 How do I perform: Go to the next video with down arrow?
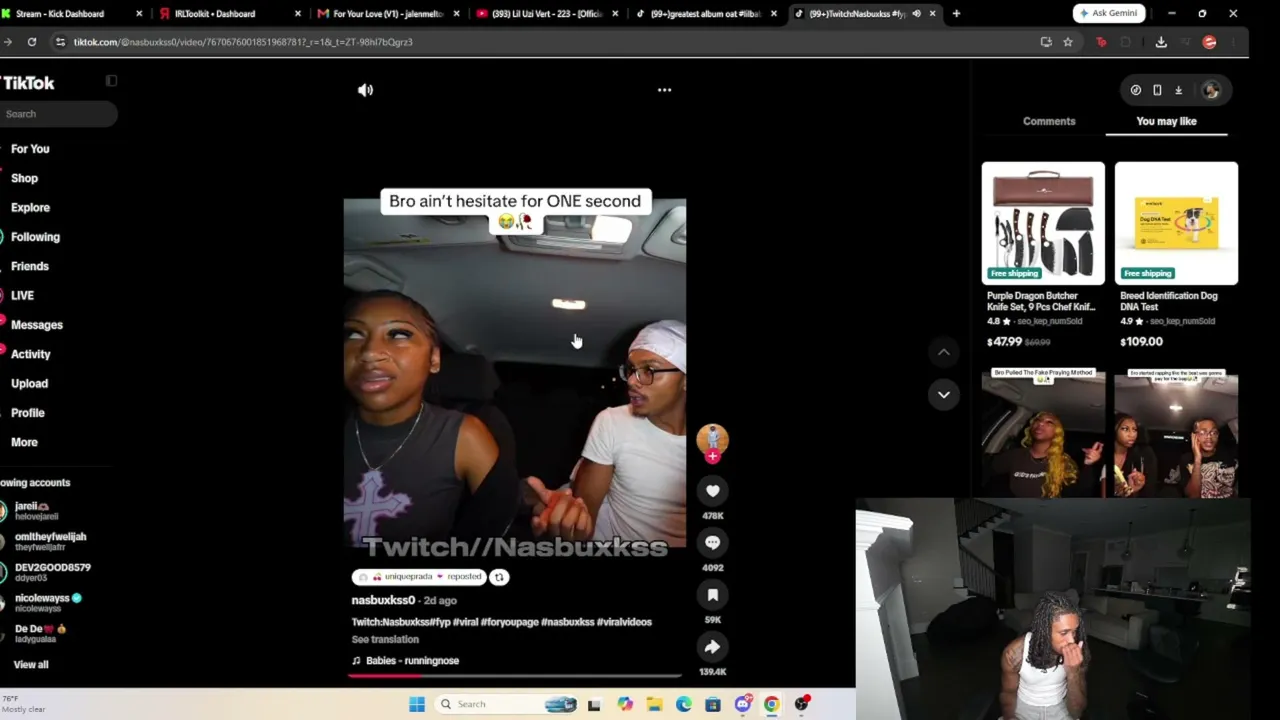tap(943, 394)
